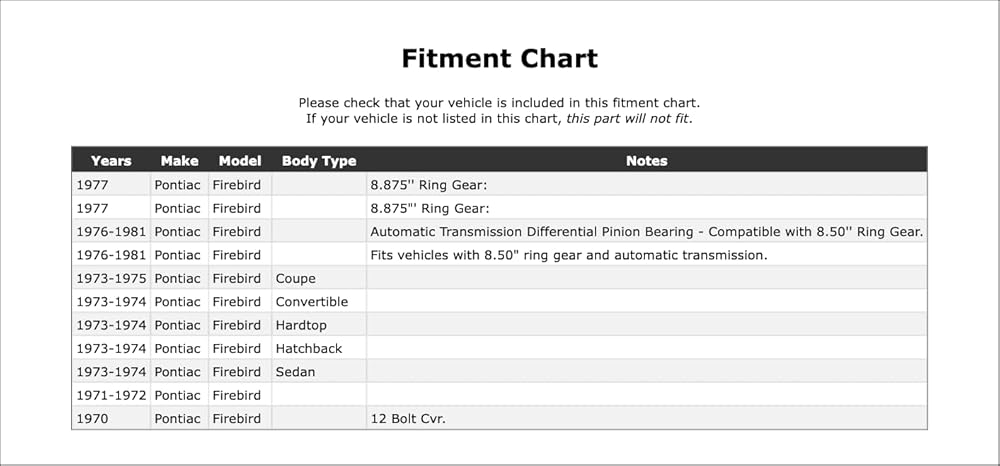The image size is (1000, 466).
Task: Click the Body Type column header
Action: 319,161
